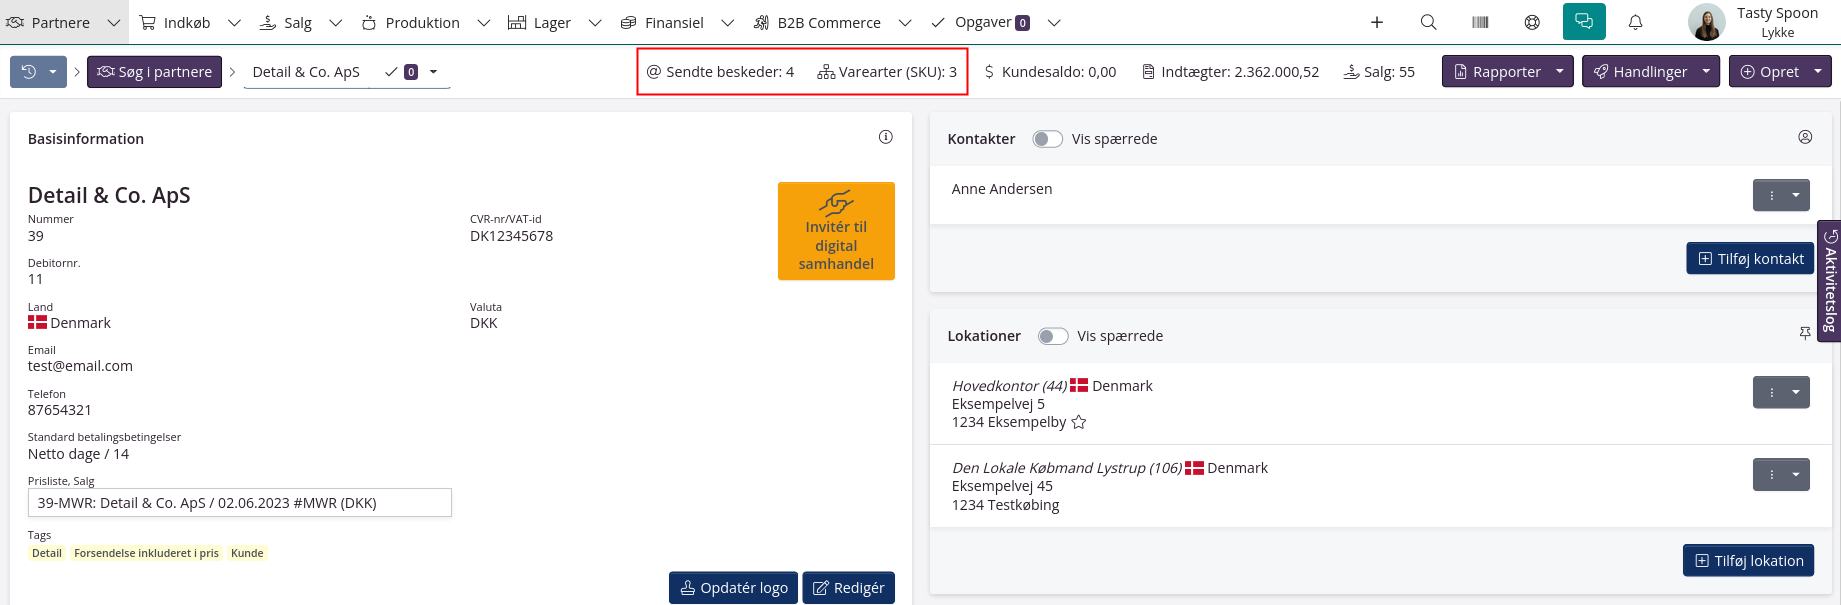Open history dropdown arrow
The width and height of the screenshot is (1841, 605).
tap(53, 72)
